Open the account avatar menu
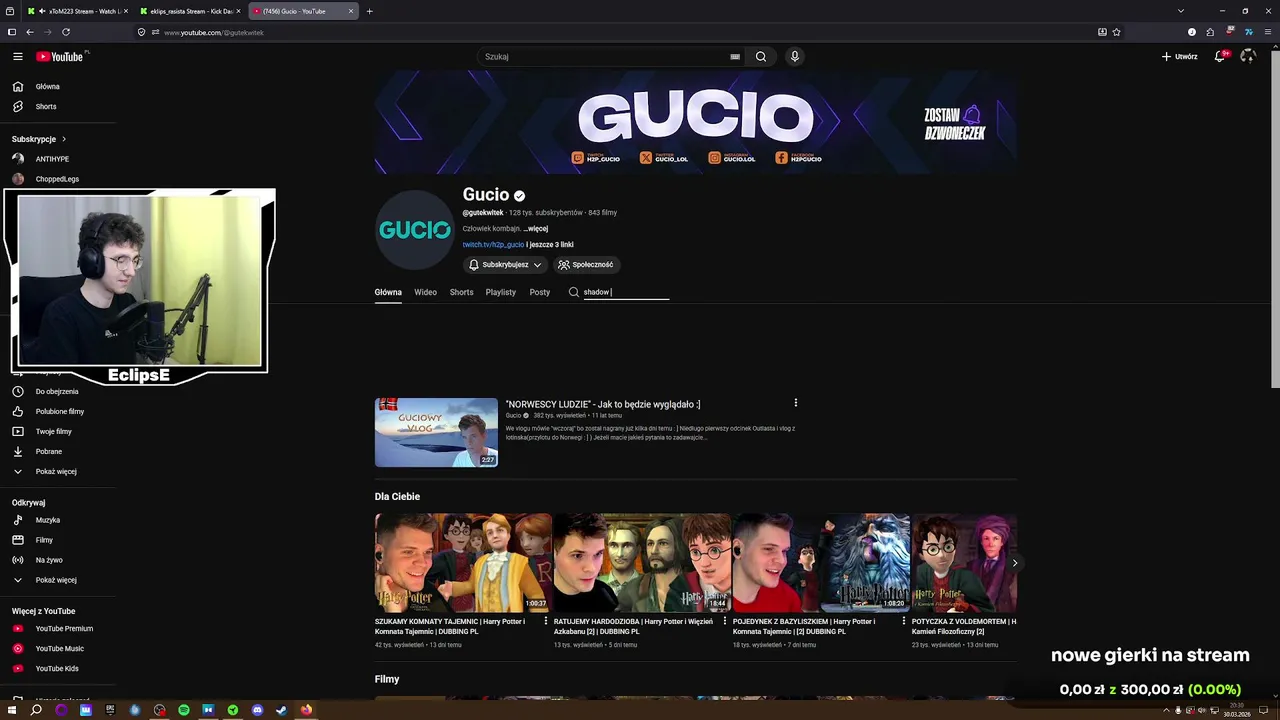The image size is (1280, 720). pyautogui.click(x=1247, y=57)
